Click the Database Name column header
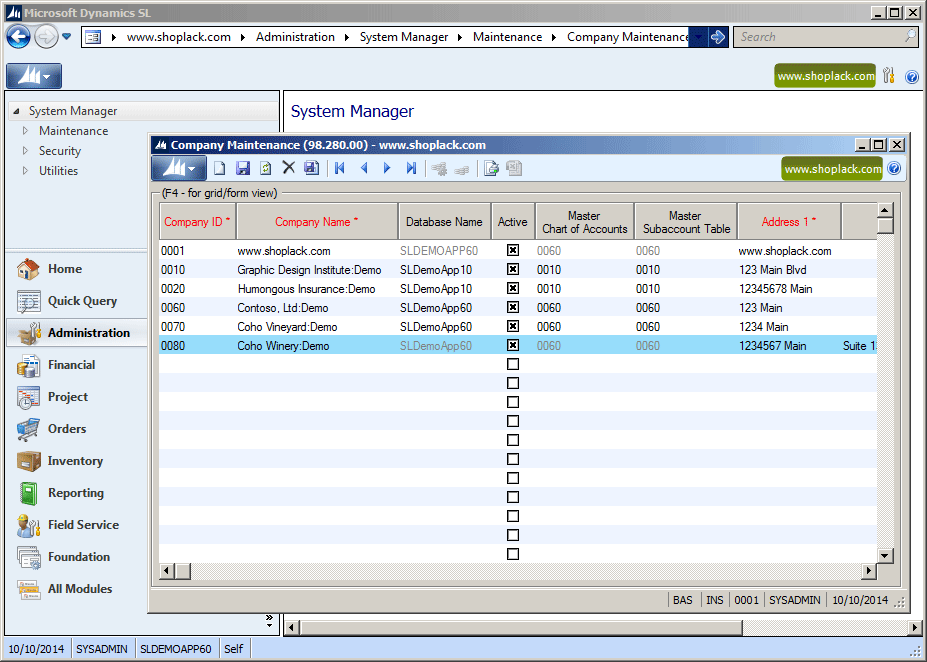Screen dimensions: 927x662 pyautogui.click(x=444, y=222)
